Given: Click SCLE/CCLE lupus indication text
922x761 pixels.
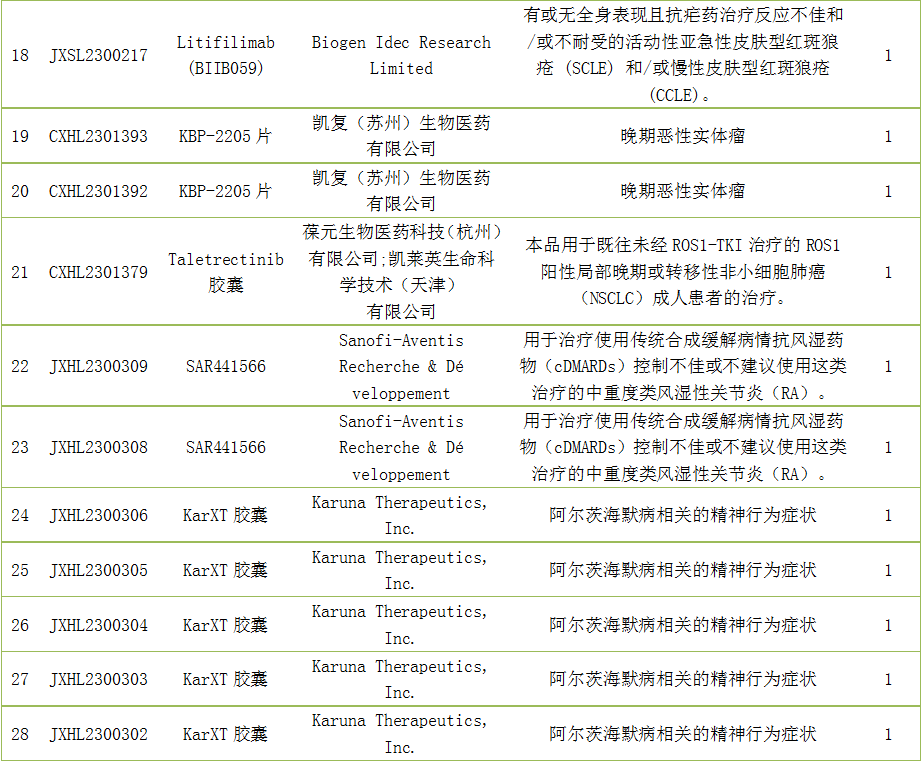Looking at the screenshot, I should coord(683,55).
